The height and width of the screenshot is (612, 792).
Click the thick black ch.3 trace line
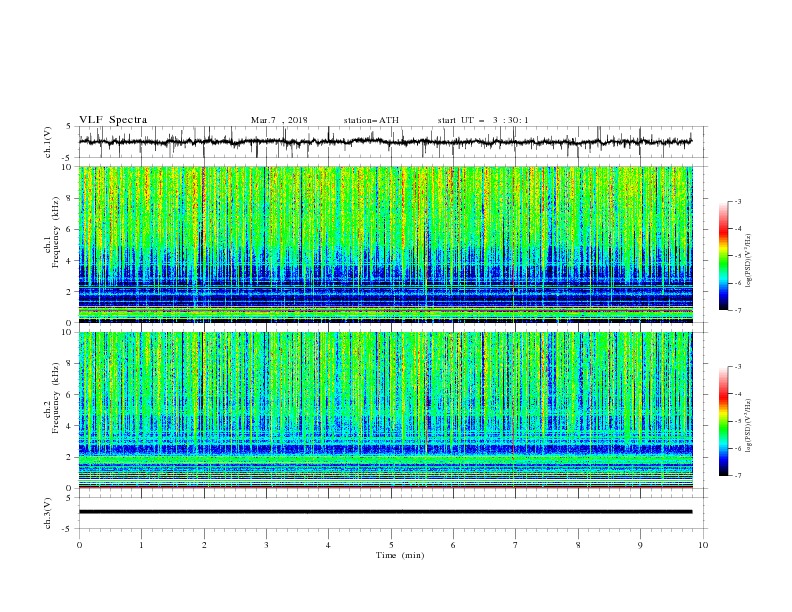[385, 512]
